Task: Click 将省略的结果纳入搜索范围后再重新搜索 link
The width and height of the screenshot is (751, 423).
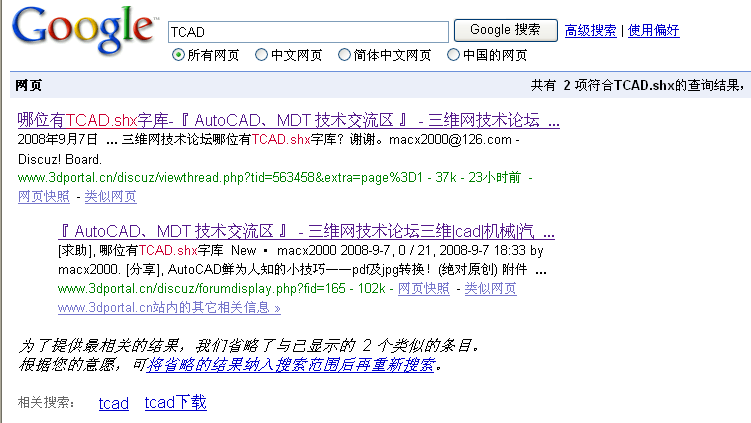Action: click(x=290, y=365)
